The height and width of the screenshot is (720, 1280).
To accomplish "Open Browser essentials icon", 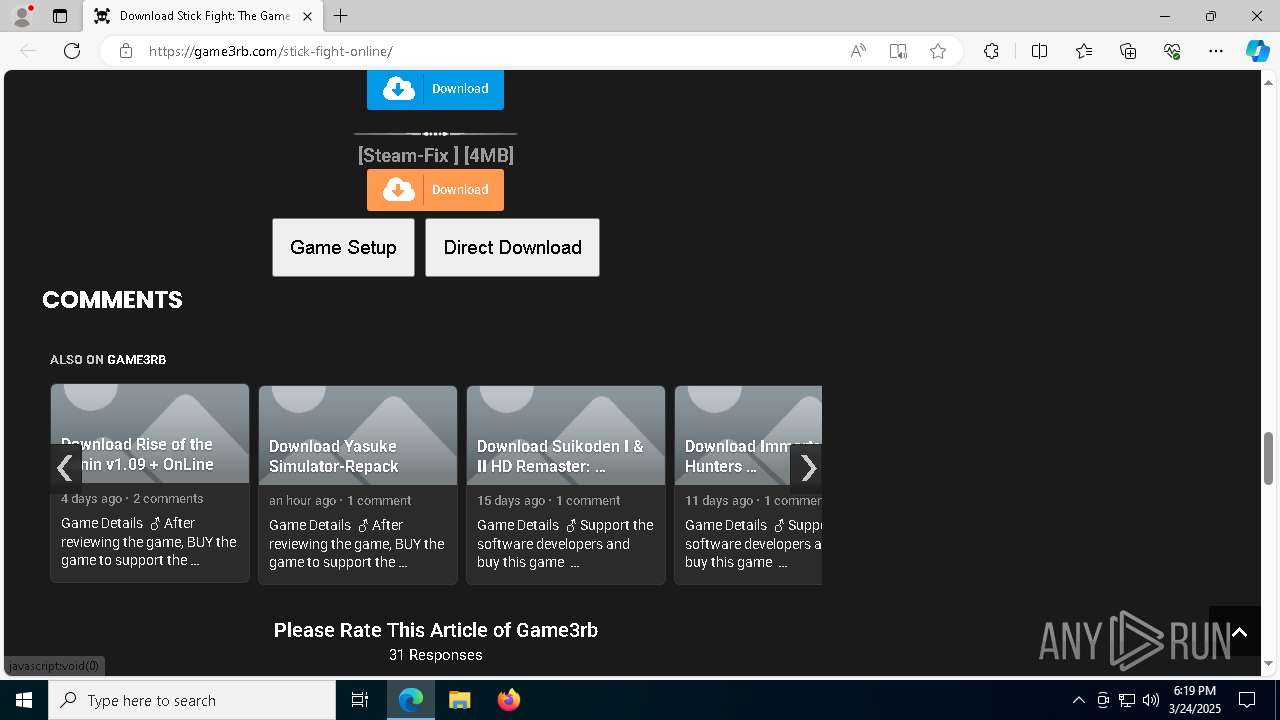I will (x=1172, y=51).
